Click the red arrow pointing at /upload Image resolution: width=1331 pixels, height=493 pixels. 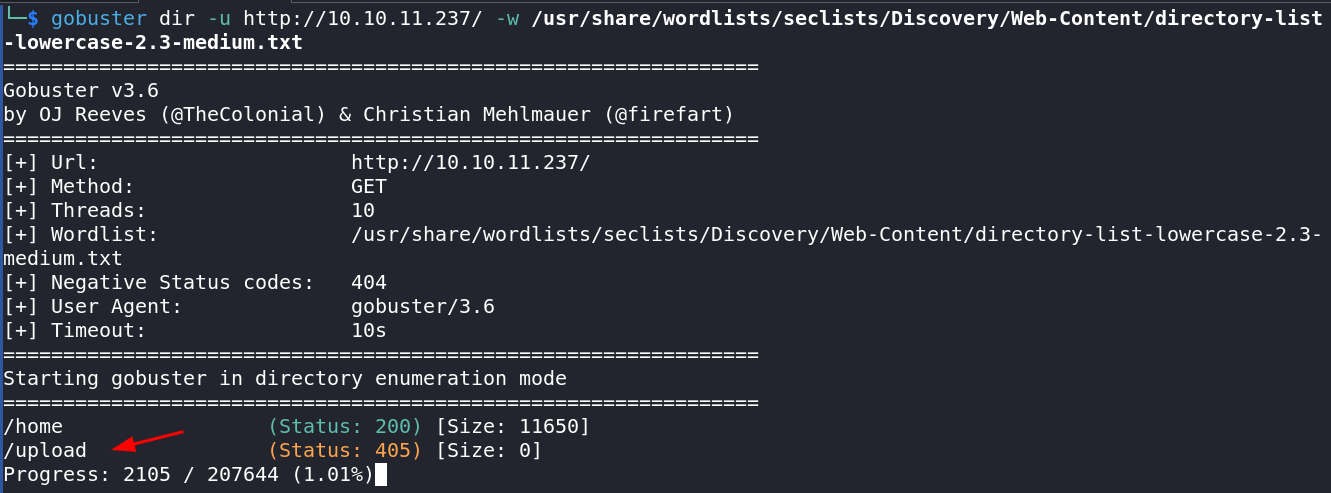[148, 440]
